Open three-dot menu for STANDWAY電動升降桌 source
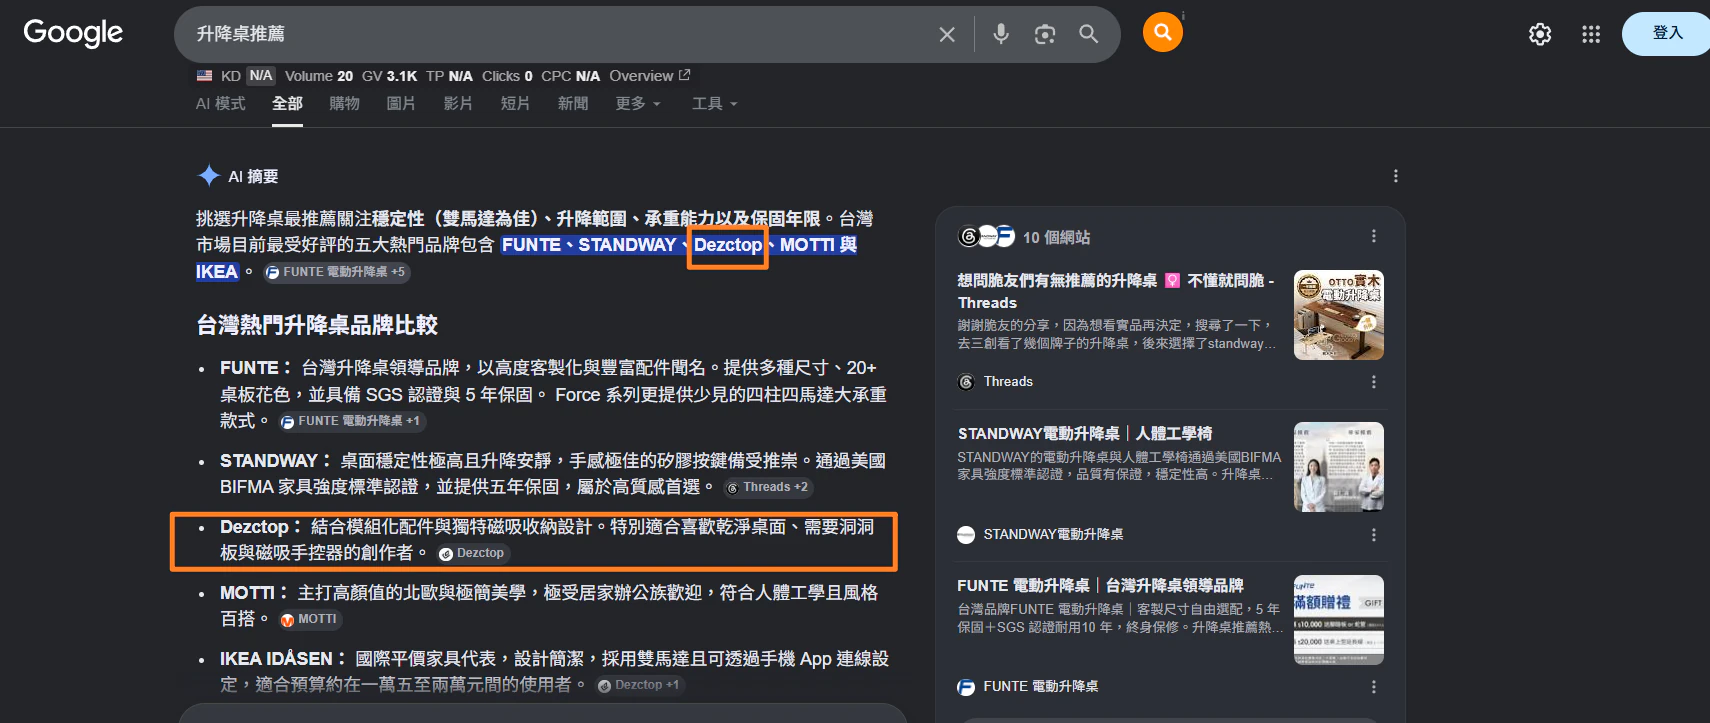This screenshot has width=1710, height=723. pos(1374,535)
